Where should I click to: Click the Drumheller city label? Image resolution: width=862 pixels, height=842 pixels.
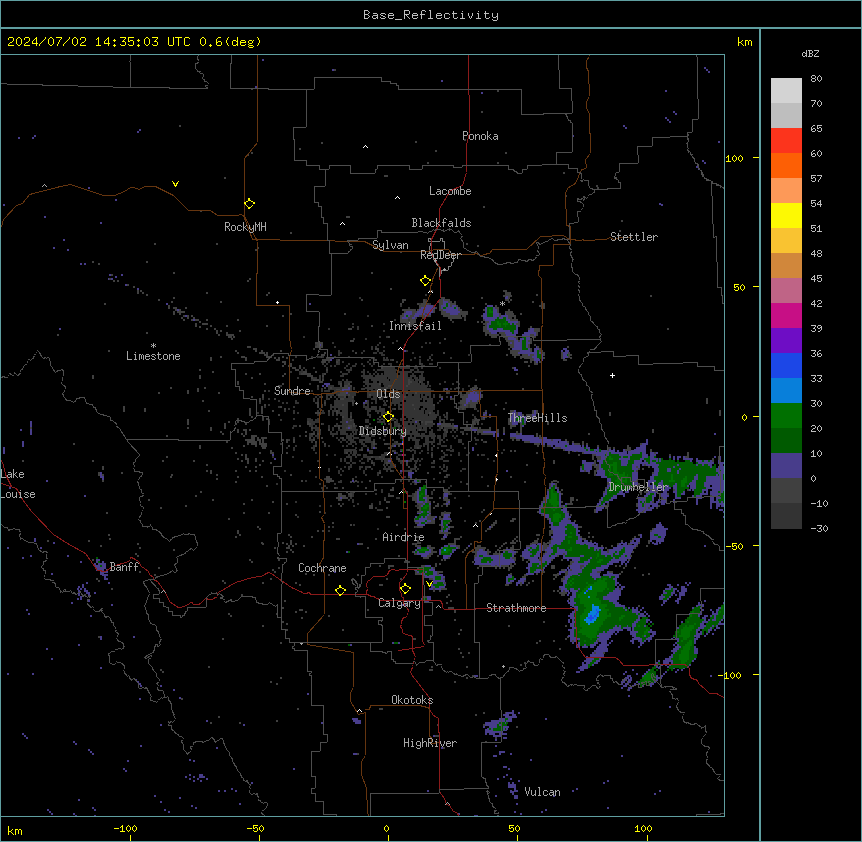(638, 487)
